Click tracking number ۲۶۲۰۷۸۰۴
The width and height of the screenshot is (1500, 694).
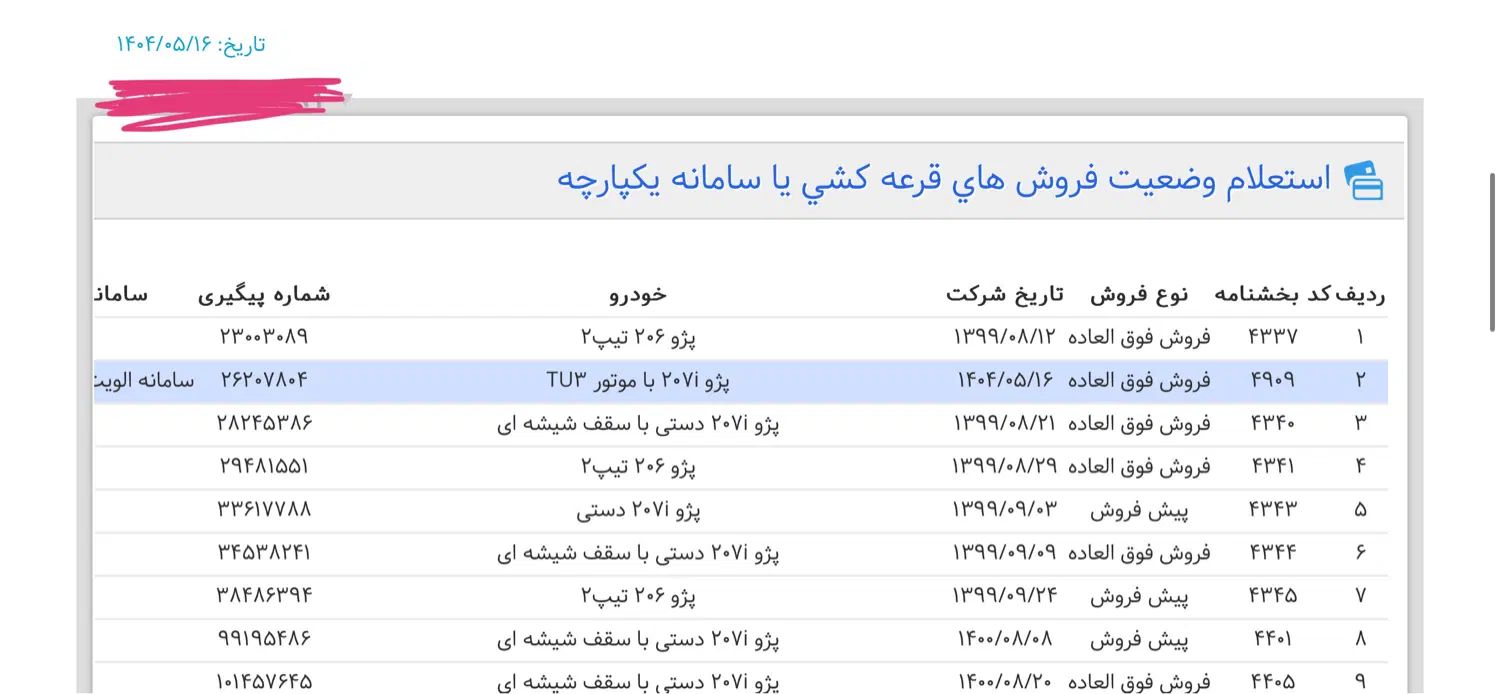[264, 380]
